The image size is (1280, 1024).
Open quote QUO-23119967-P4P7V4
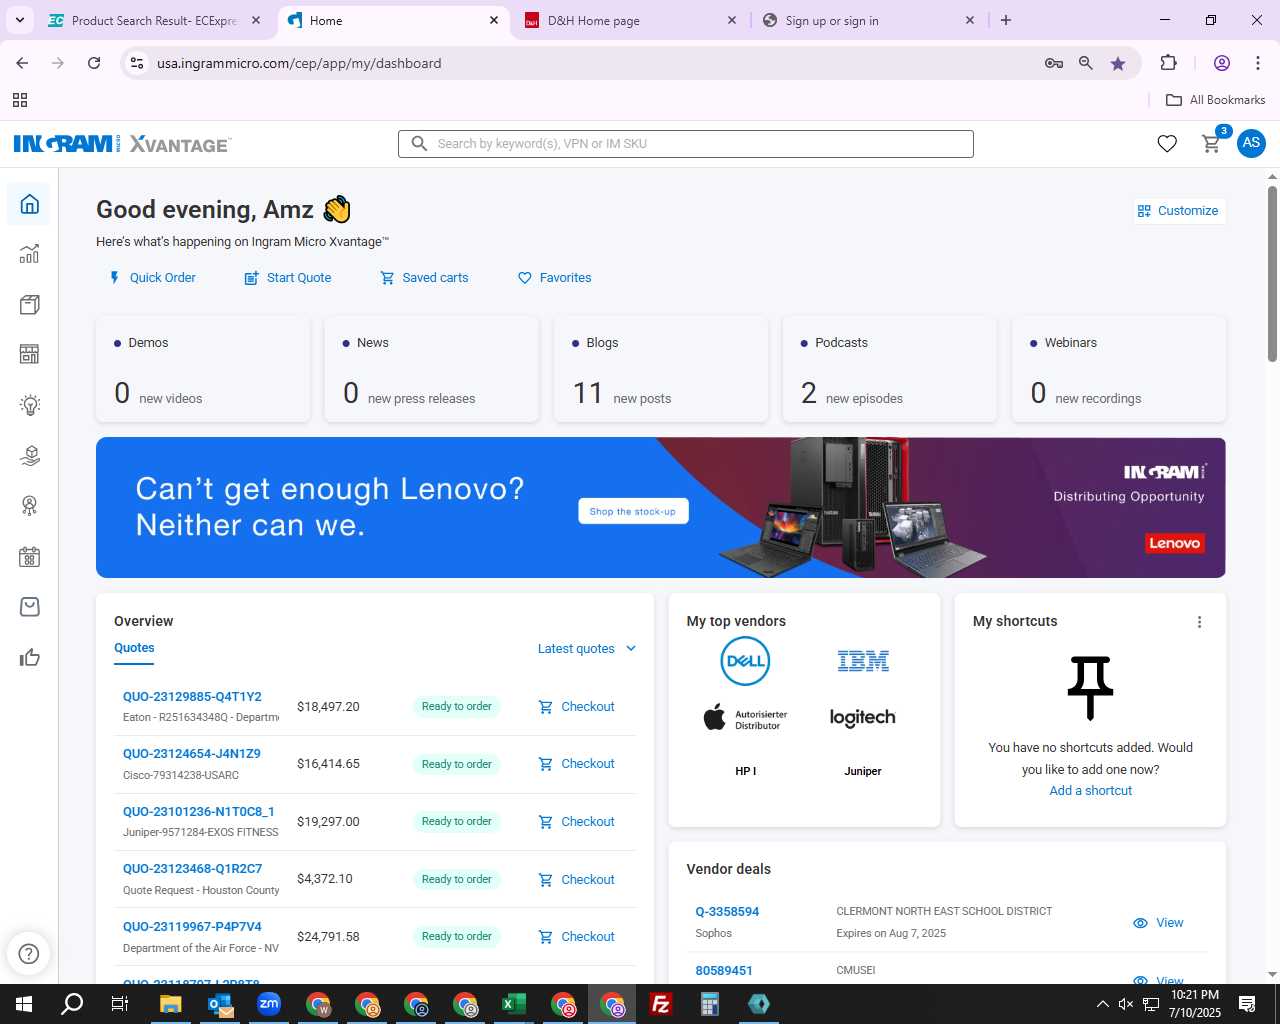[192, 927]
